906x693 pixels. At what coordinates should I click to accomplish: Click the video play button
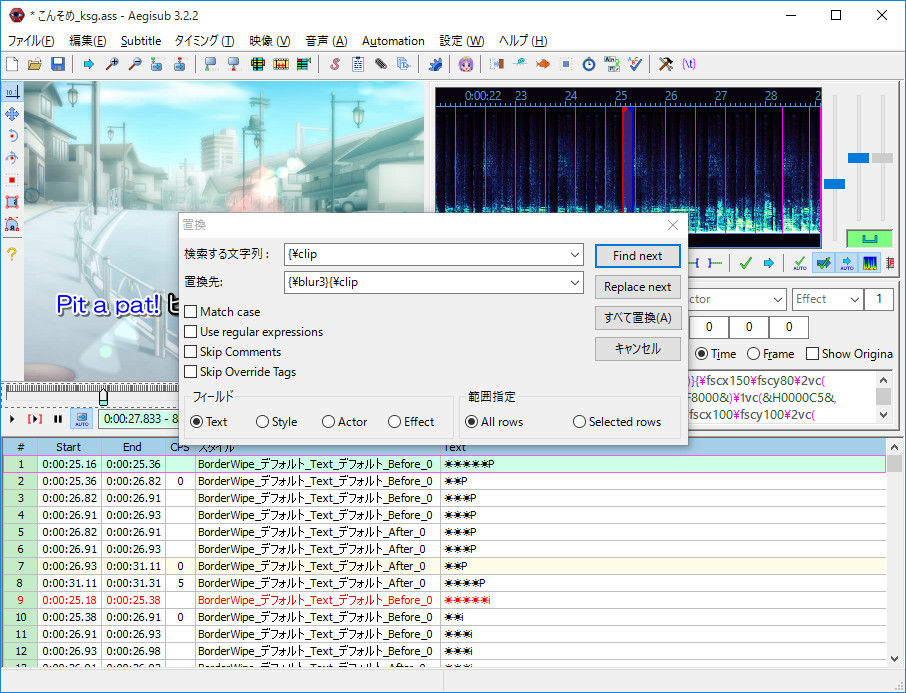(x=12, y=419)
